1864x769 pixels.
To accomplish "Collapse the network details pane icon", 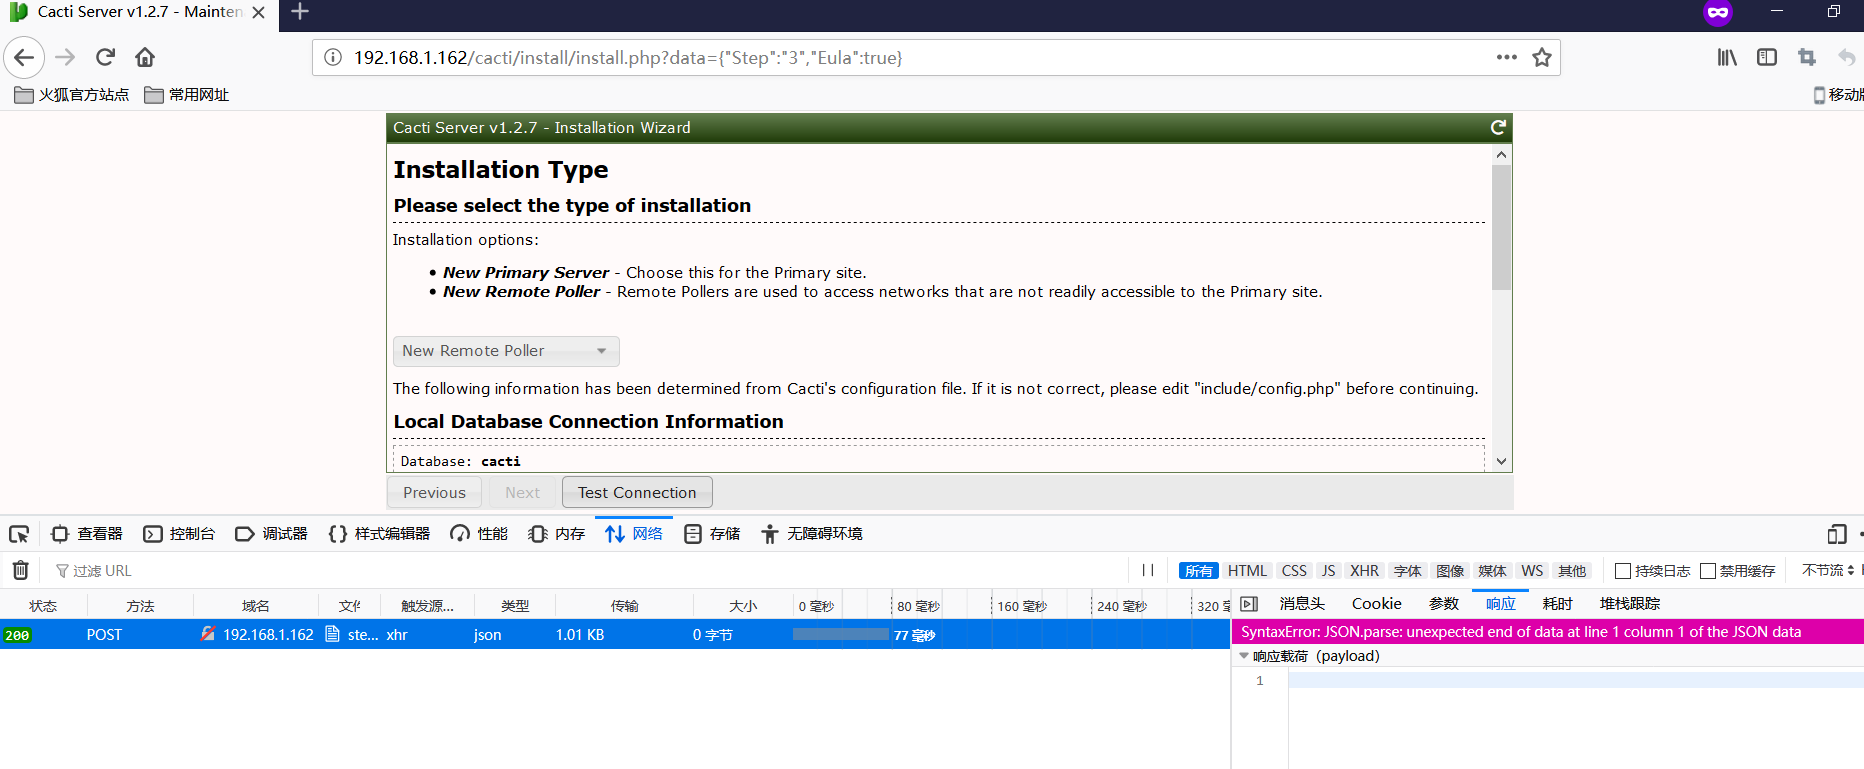I will coord(1249,604).
